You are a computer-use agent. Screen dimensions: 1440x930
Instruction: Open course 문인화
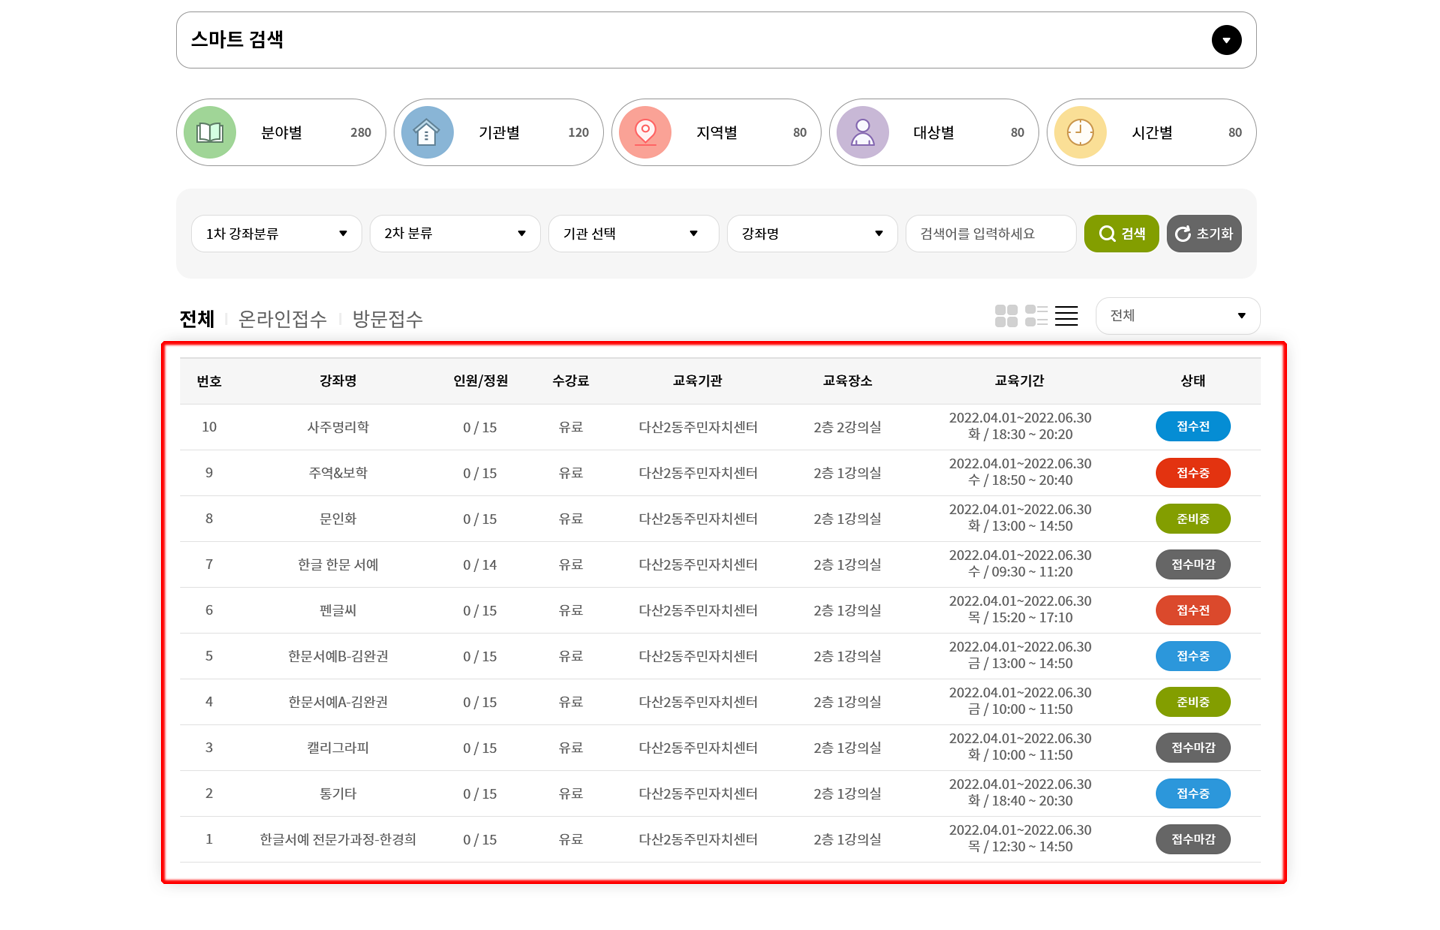pyautogui.click(x=338, y=519)
